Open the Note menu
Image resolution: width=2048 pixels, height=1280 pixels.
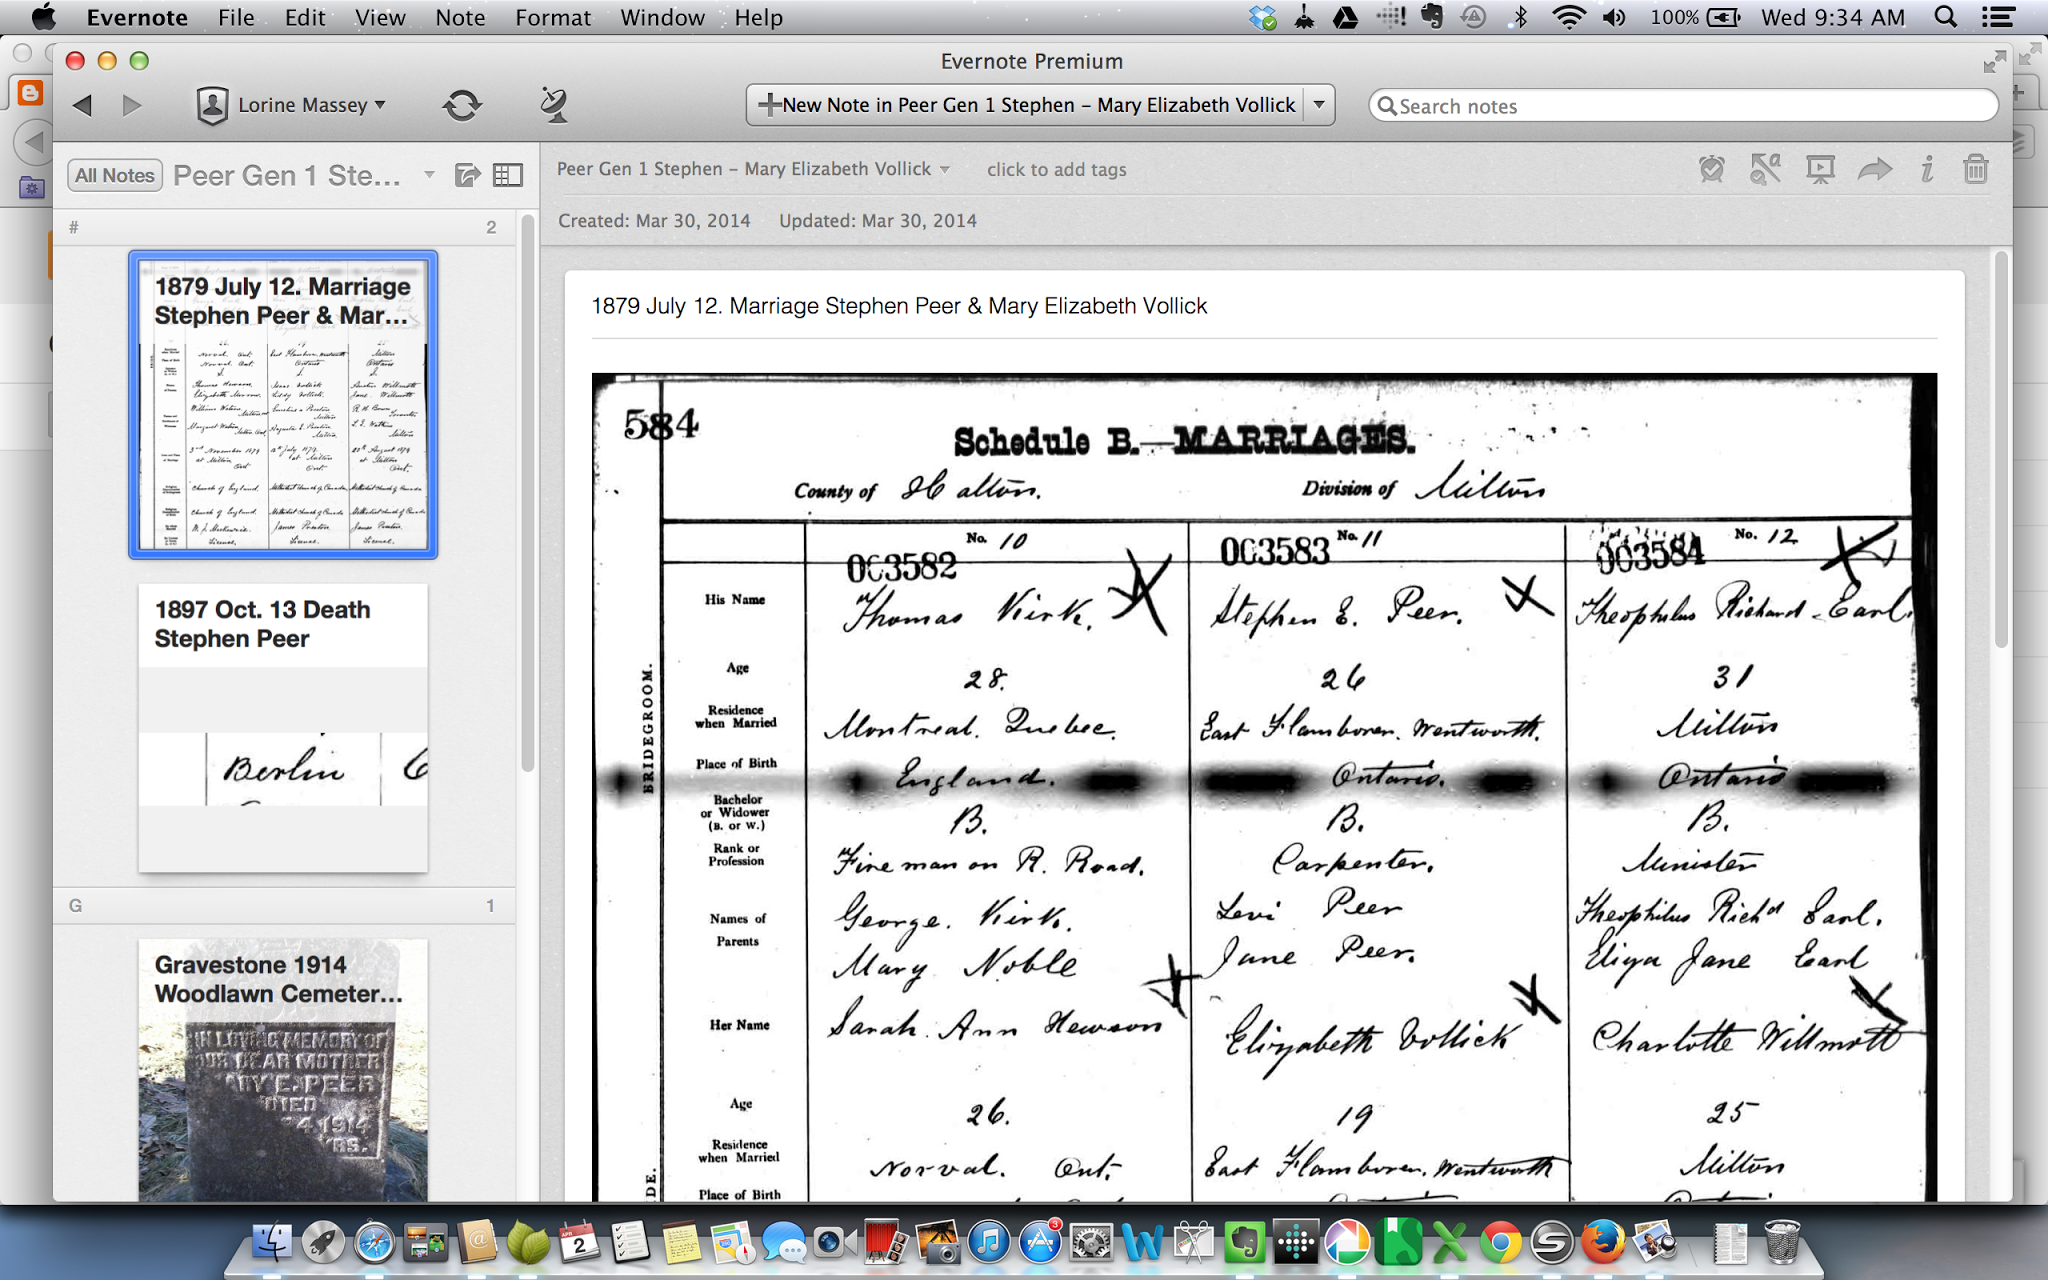point(459,17)
